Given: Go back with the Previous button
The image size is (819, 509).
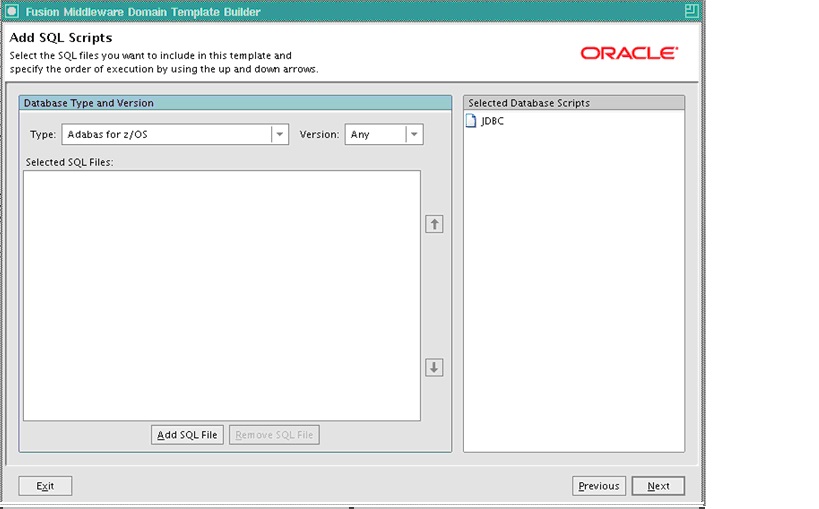Looking at the screenshot, I should (x=599, y=486).
